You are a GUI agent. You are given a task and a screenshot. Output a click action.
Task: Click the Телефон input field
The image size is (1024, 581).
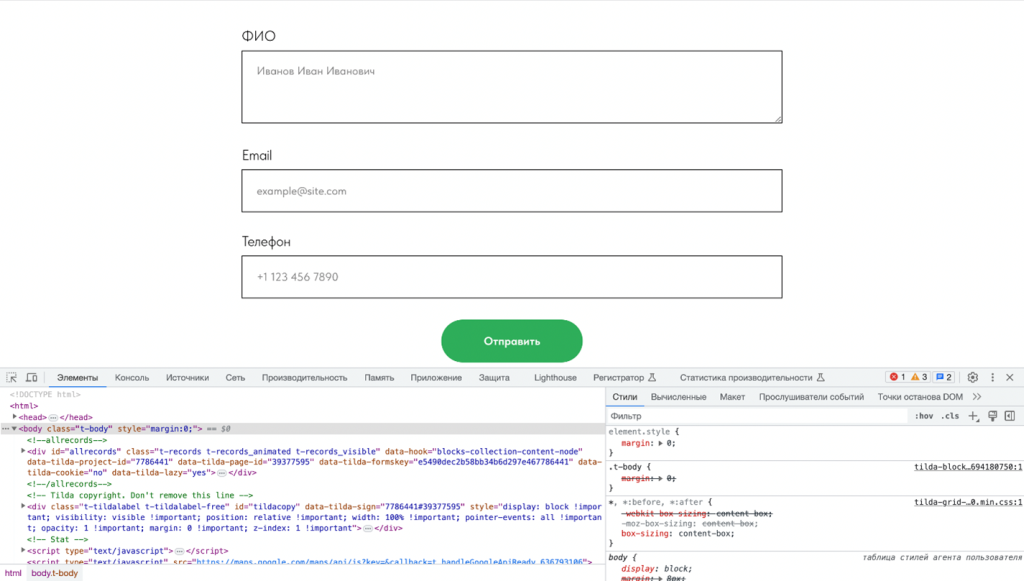click(511, 277)
